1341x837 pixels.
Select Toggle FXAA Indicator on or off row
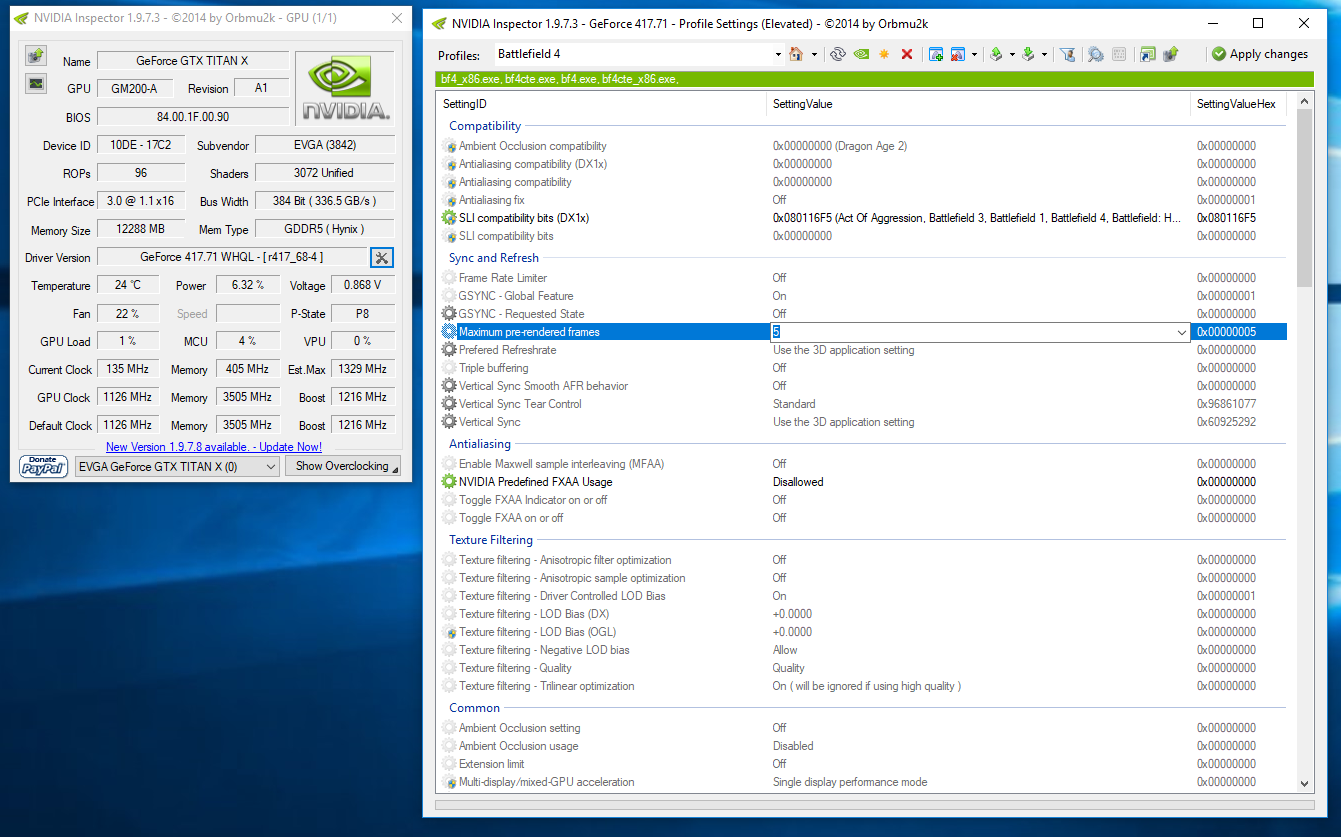[x=864, y=500]
